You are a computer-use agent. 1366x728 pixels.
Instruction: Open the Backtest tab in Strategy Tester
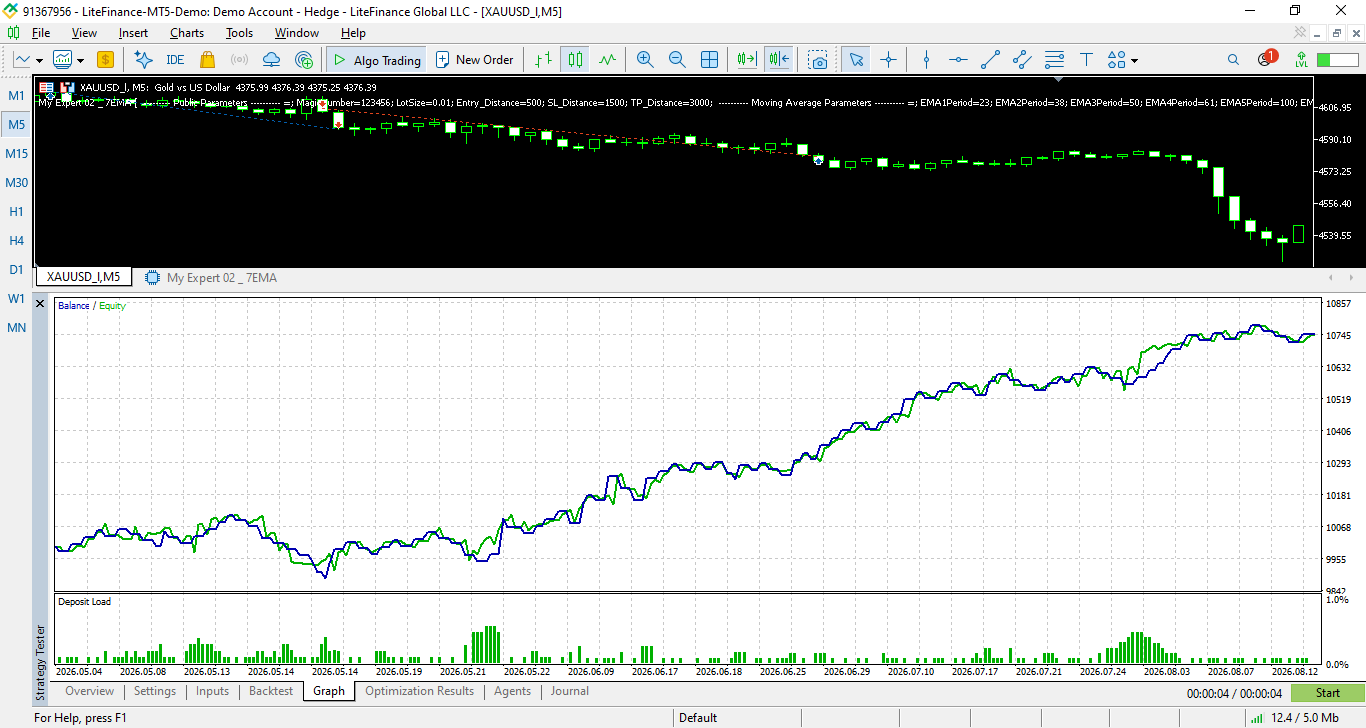(x=271, y=691)
